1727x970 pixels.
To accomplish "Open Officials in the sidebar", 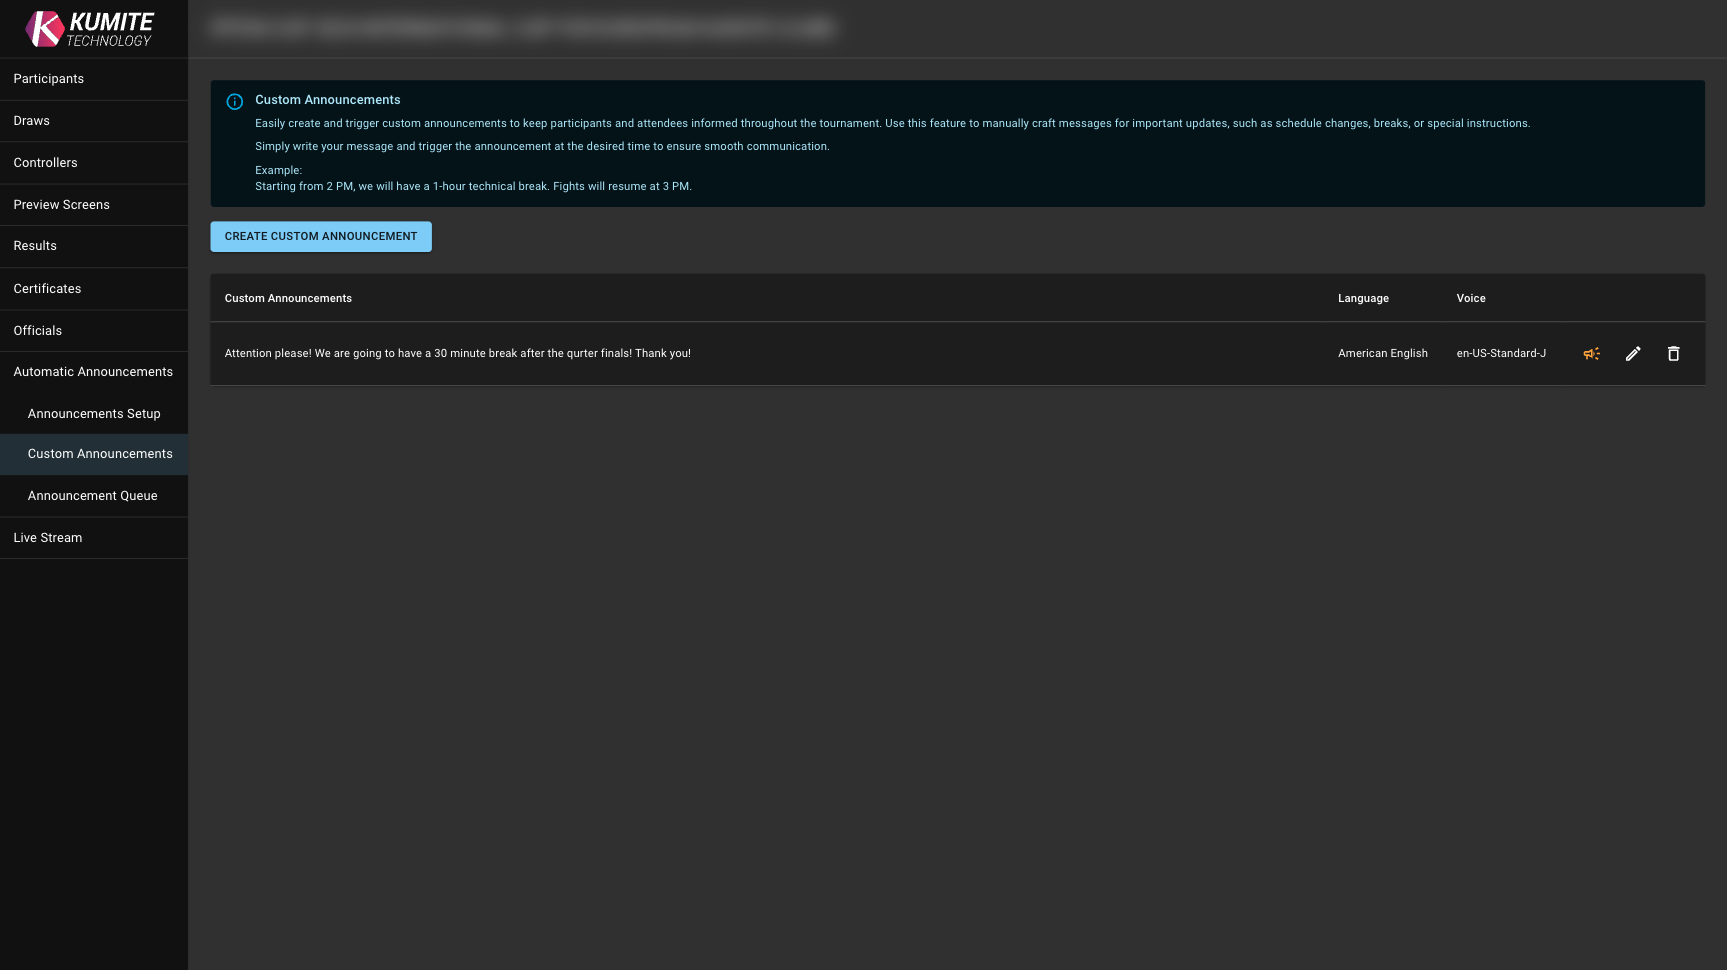I will [x=38, y=331].
